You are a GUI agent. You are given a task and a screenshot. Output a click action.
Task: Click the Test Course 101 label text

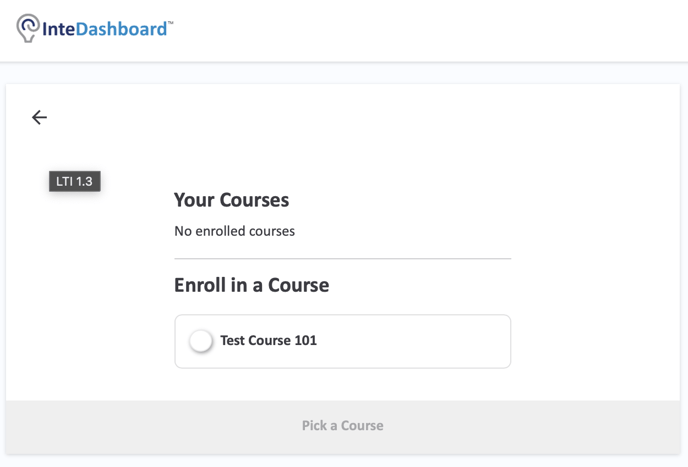pyautogui.click(x=269, y=341)
